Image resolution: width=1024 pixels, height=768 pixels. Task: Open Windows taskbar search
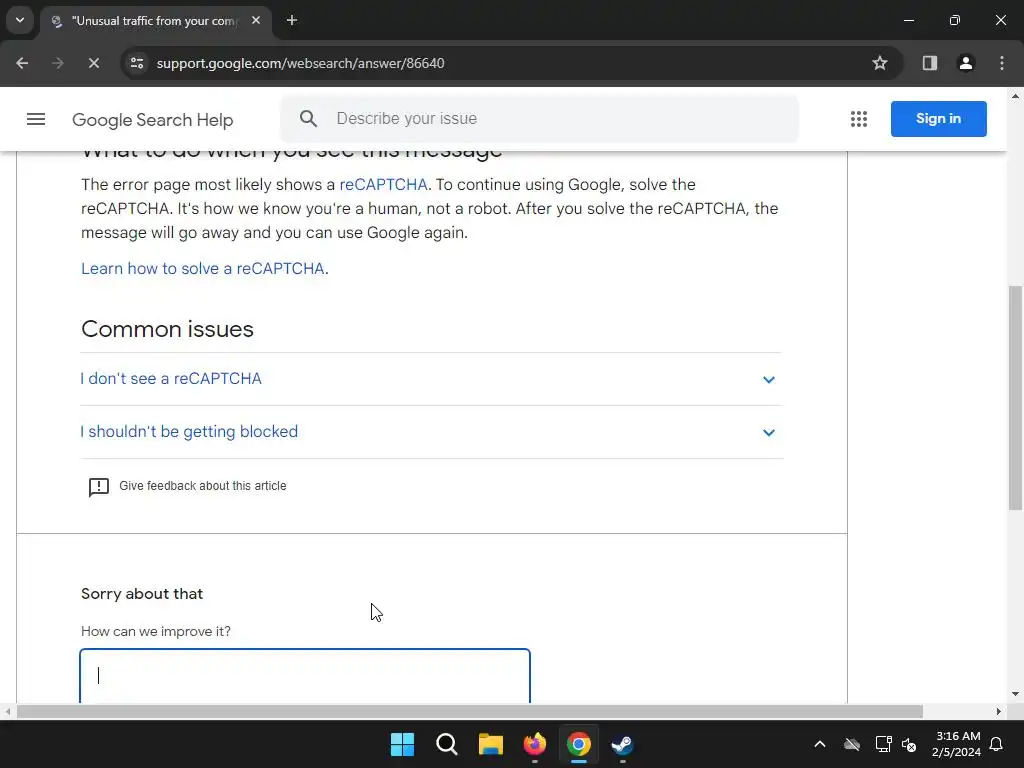click(x=447, y=744)
